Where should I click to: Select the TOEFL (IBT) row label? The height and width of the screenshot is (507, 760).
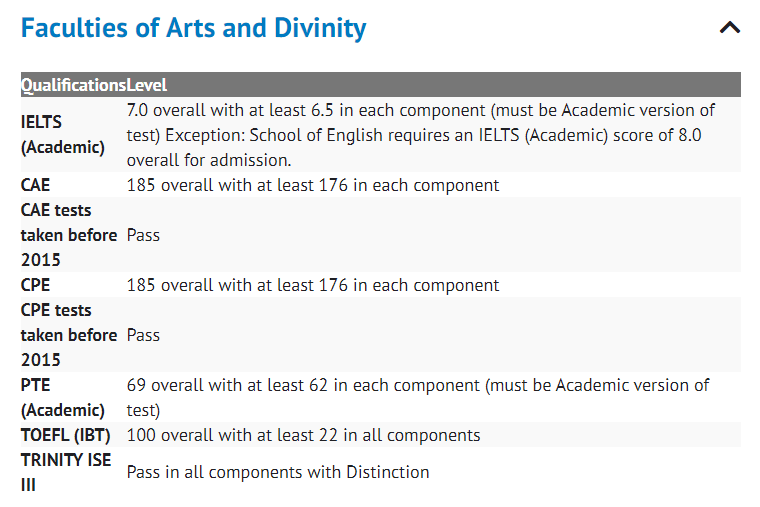65,435
